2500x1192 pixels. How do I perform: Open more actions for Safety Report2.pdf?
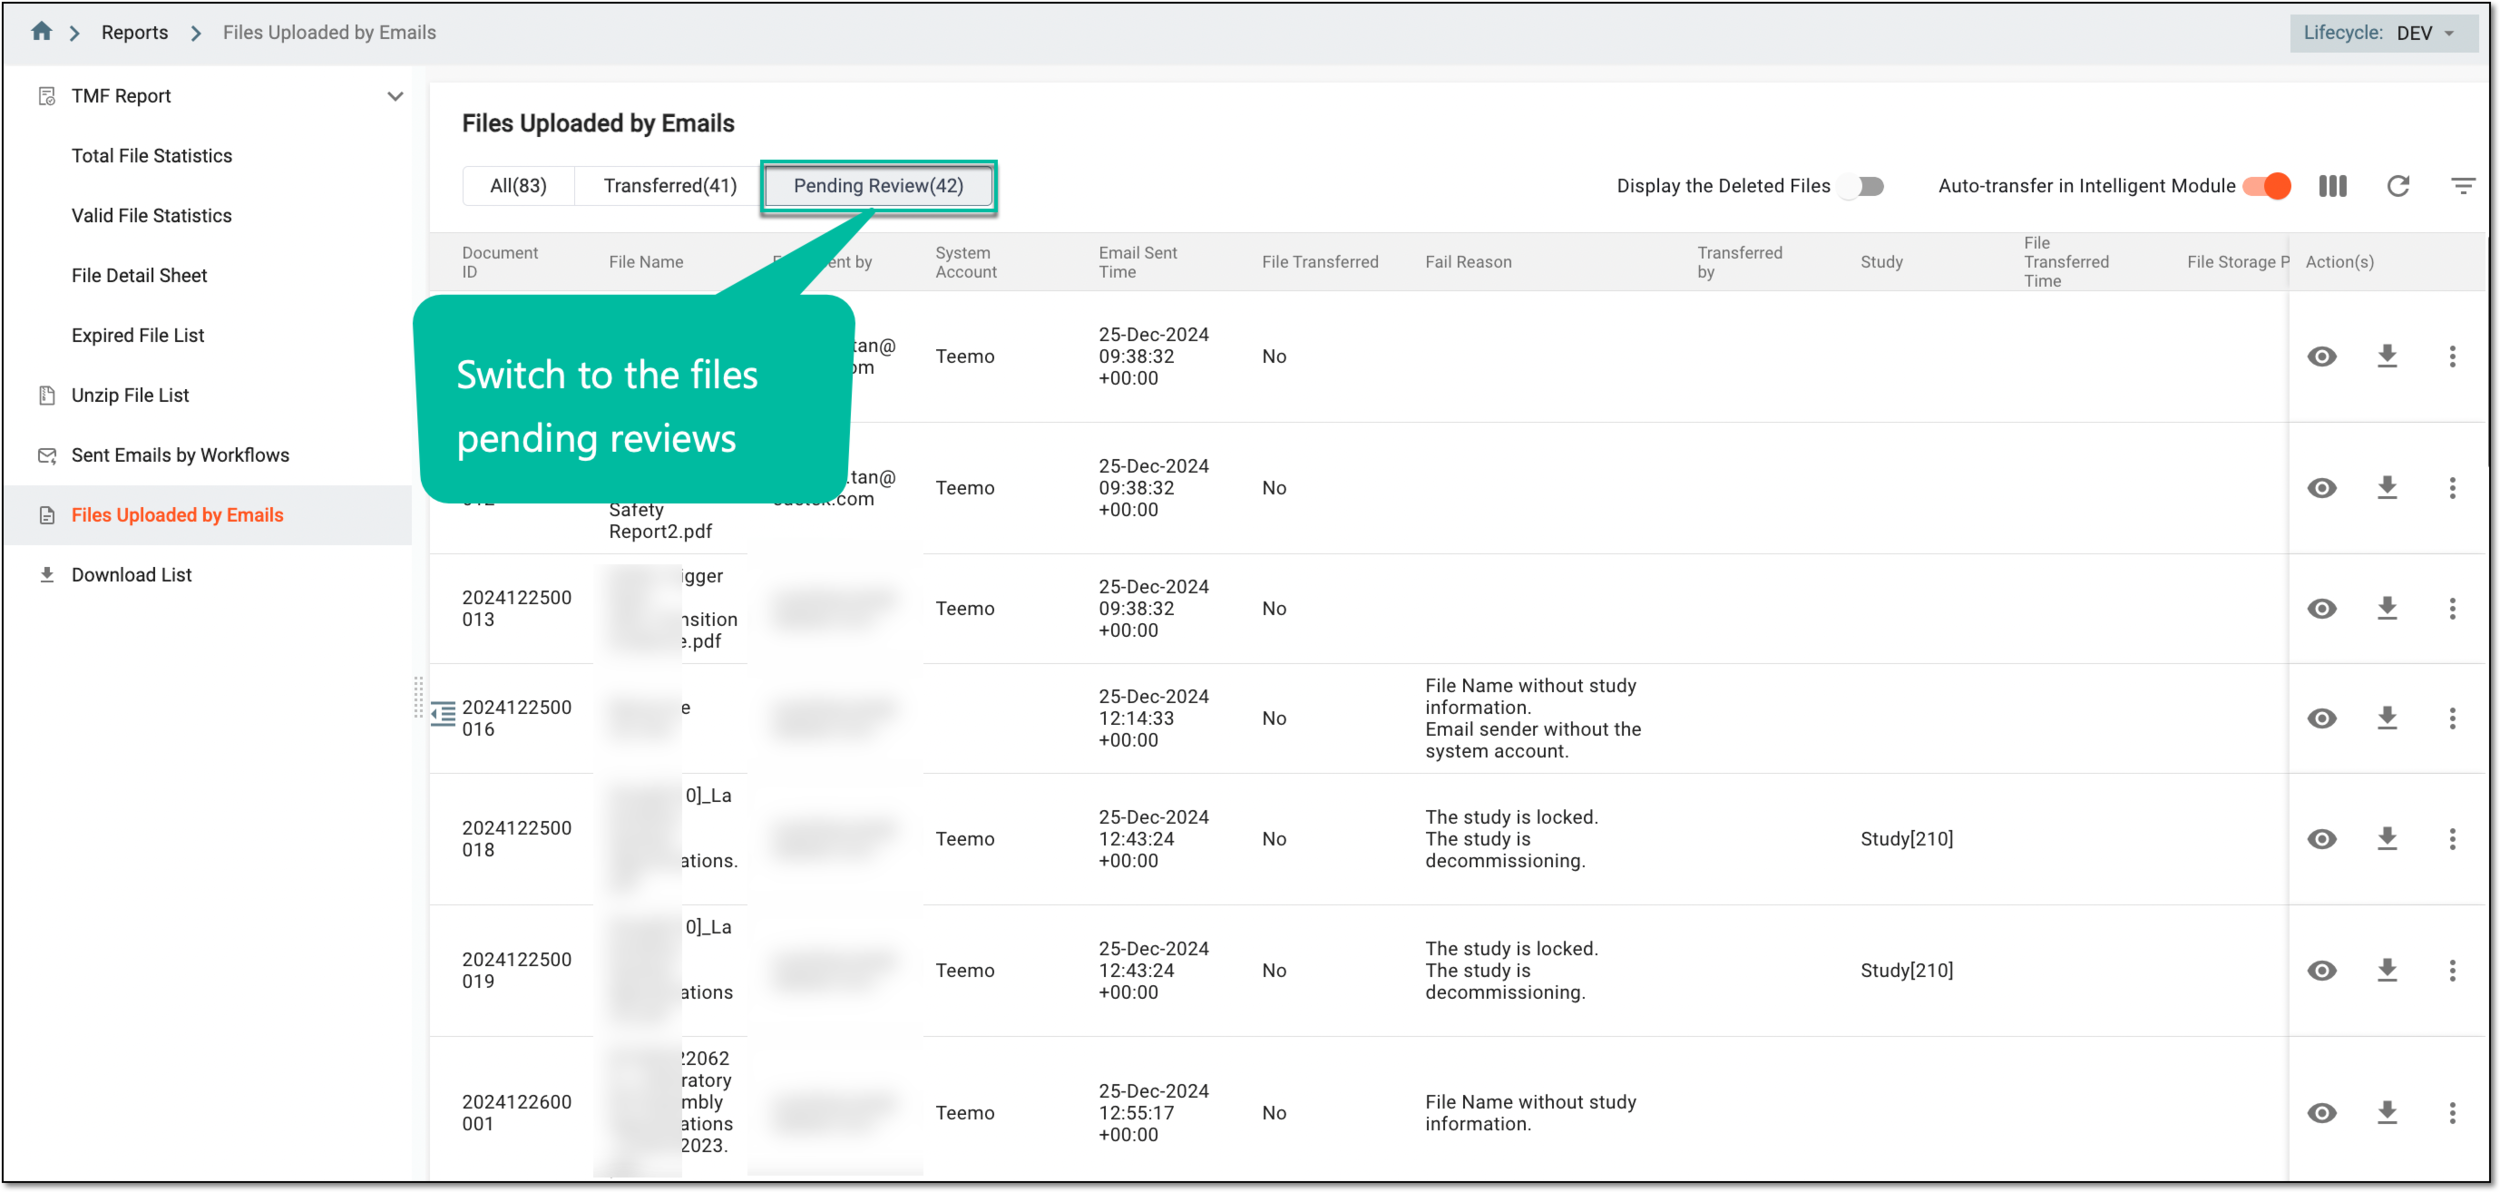(2452, 488)
